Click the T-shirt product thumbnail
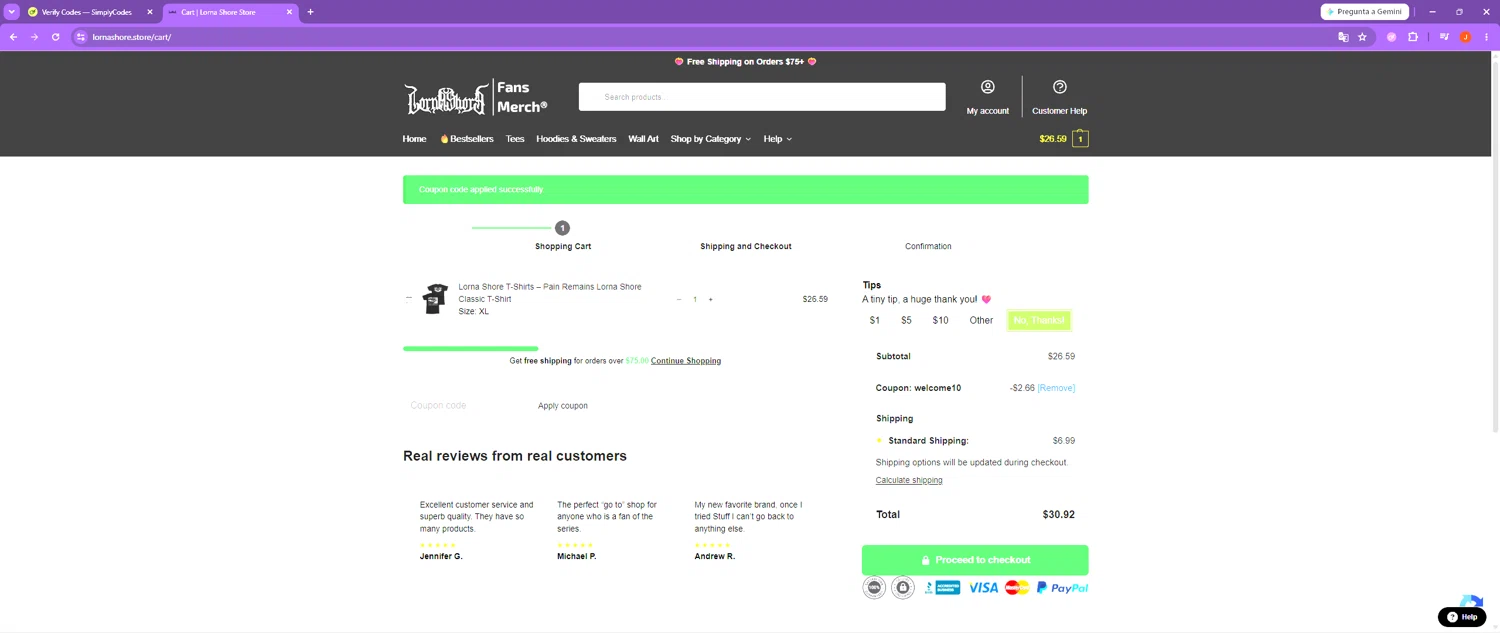Viewport: 1500px width, 633px height. pyautogui.click(x=435, y=298)
